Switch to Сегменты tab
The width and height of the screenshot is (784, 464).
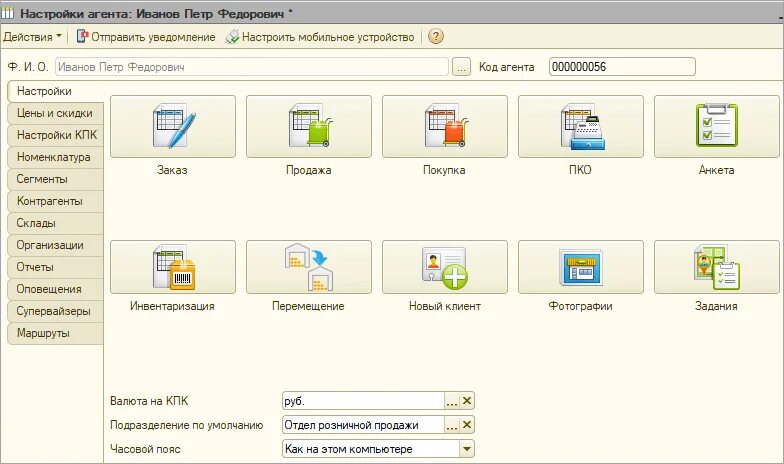coord(55,179)
